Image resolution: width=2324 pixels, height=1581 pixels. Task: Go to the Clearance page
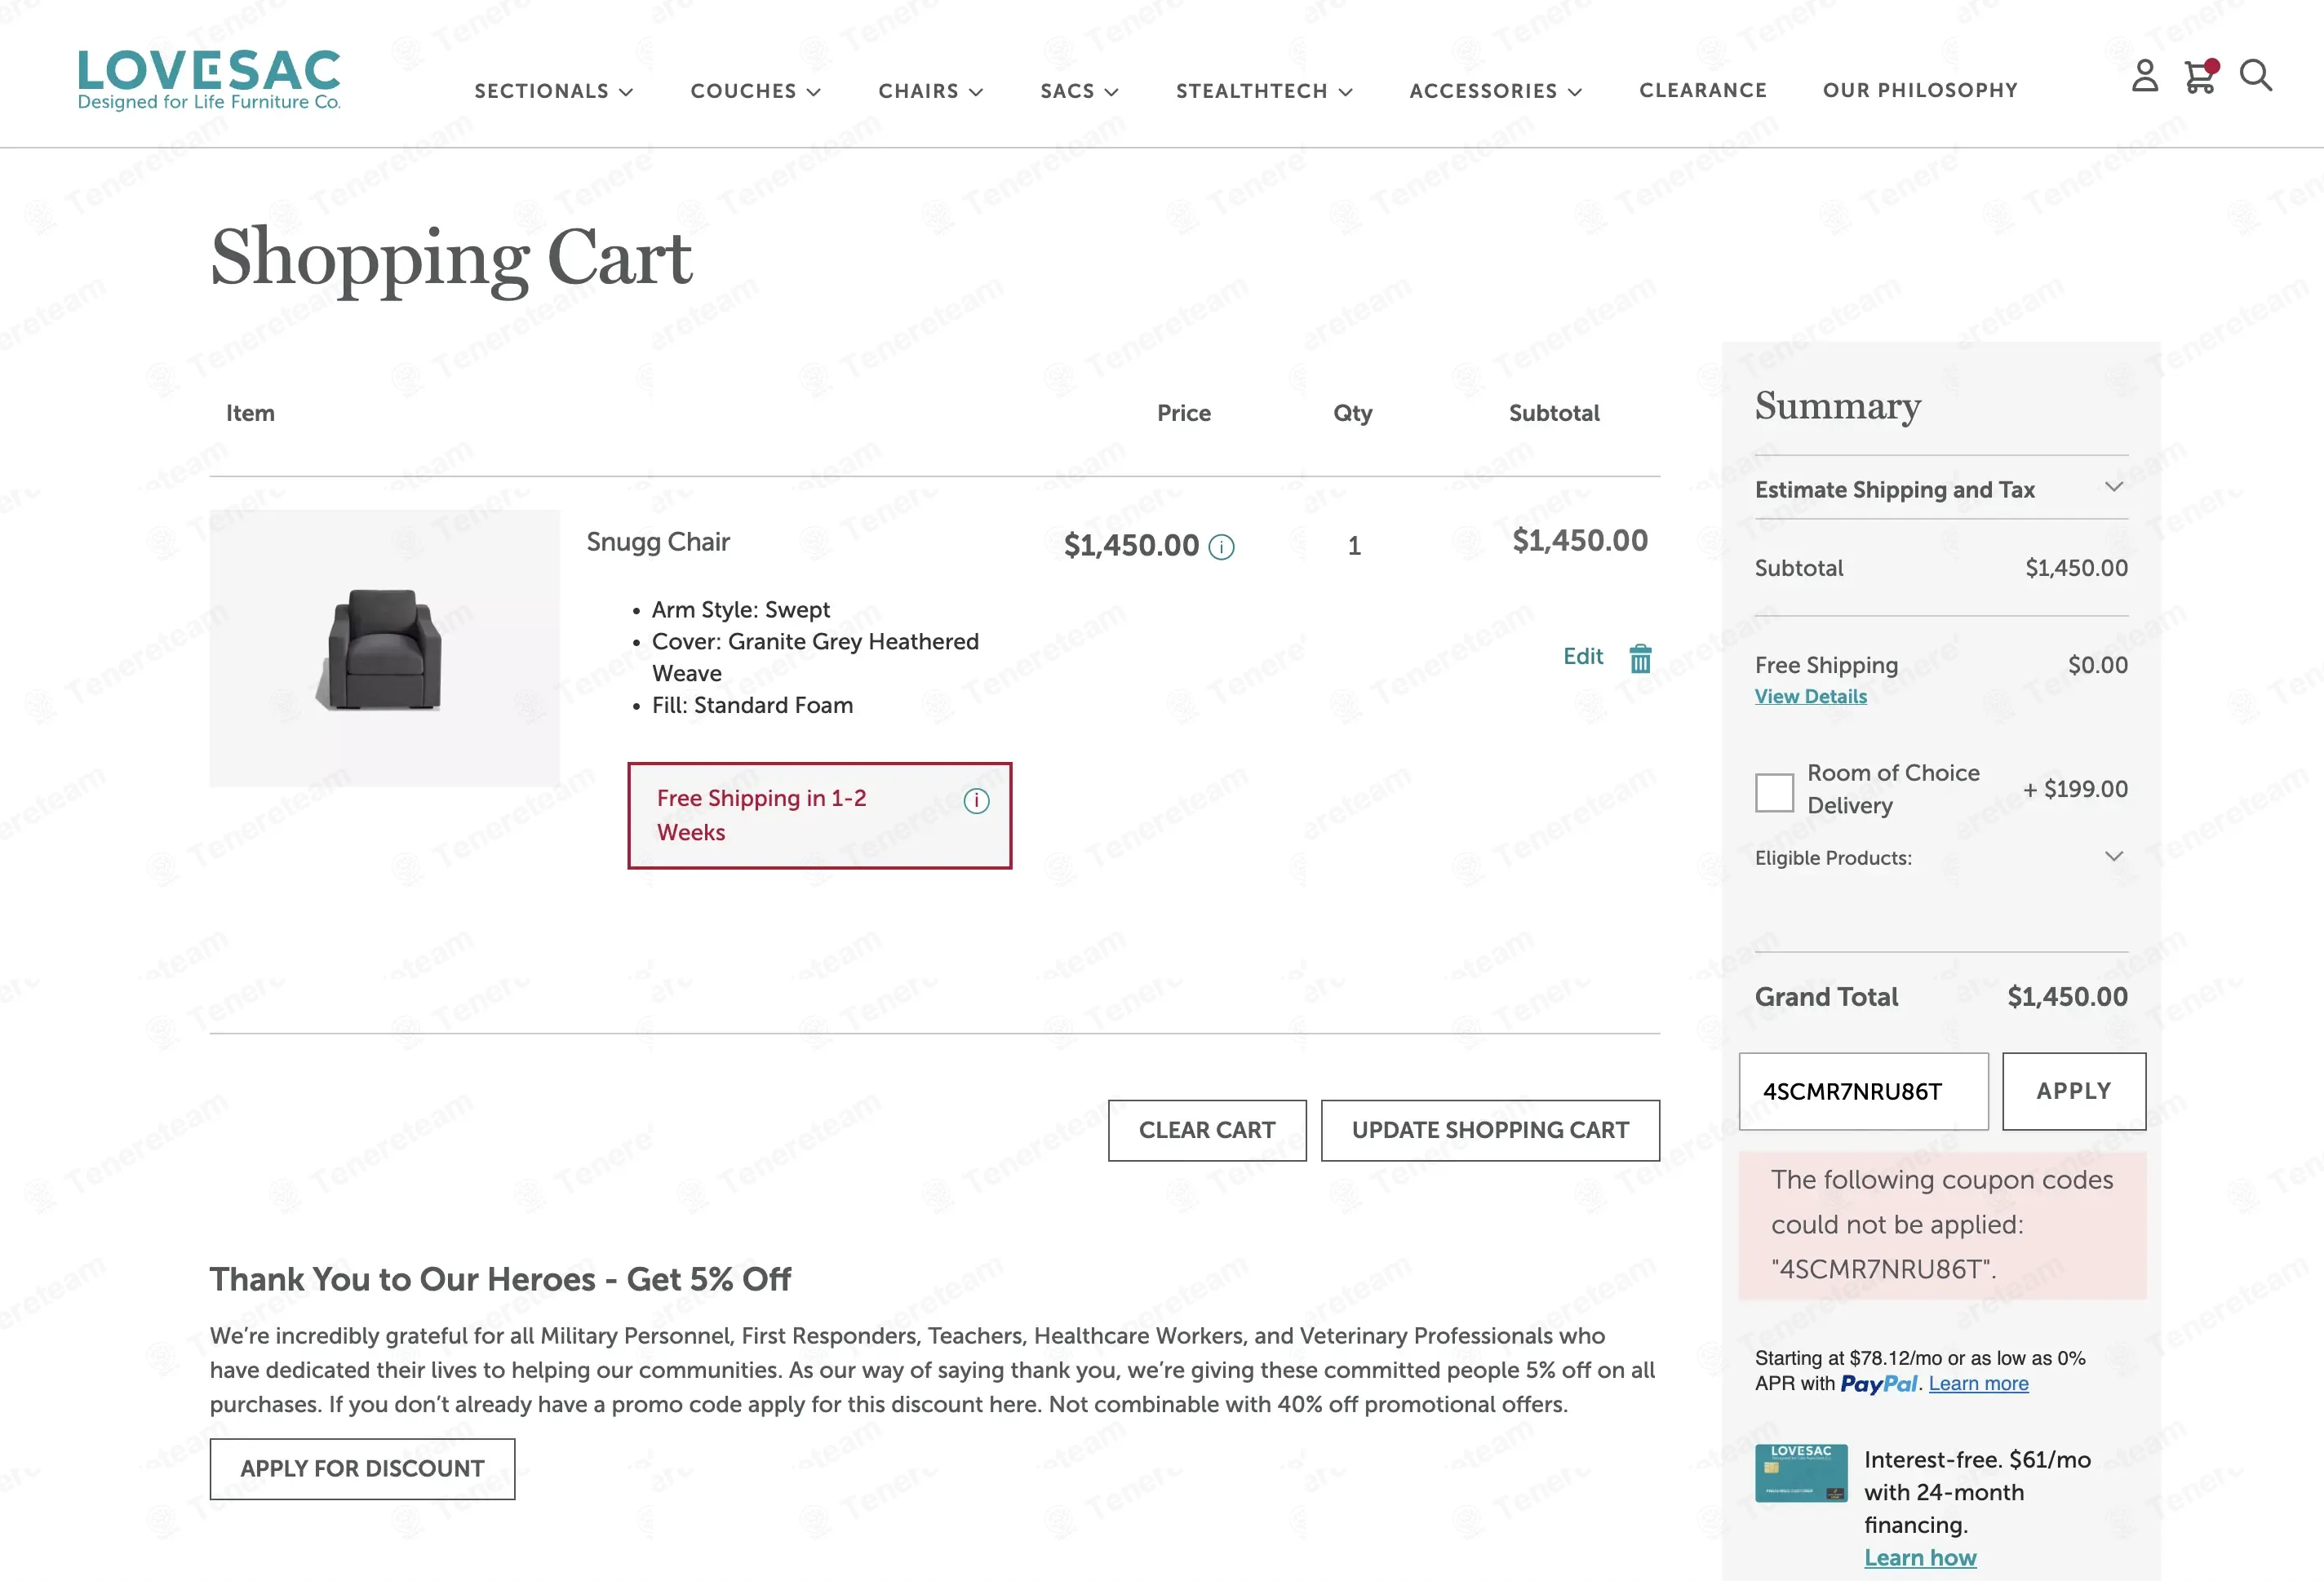point(1703,90)
